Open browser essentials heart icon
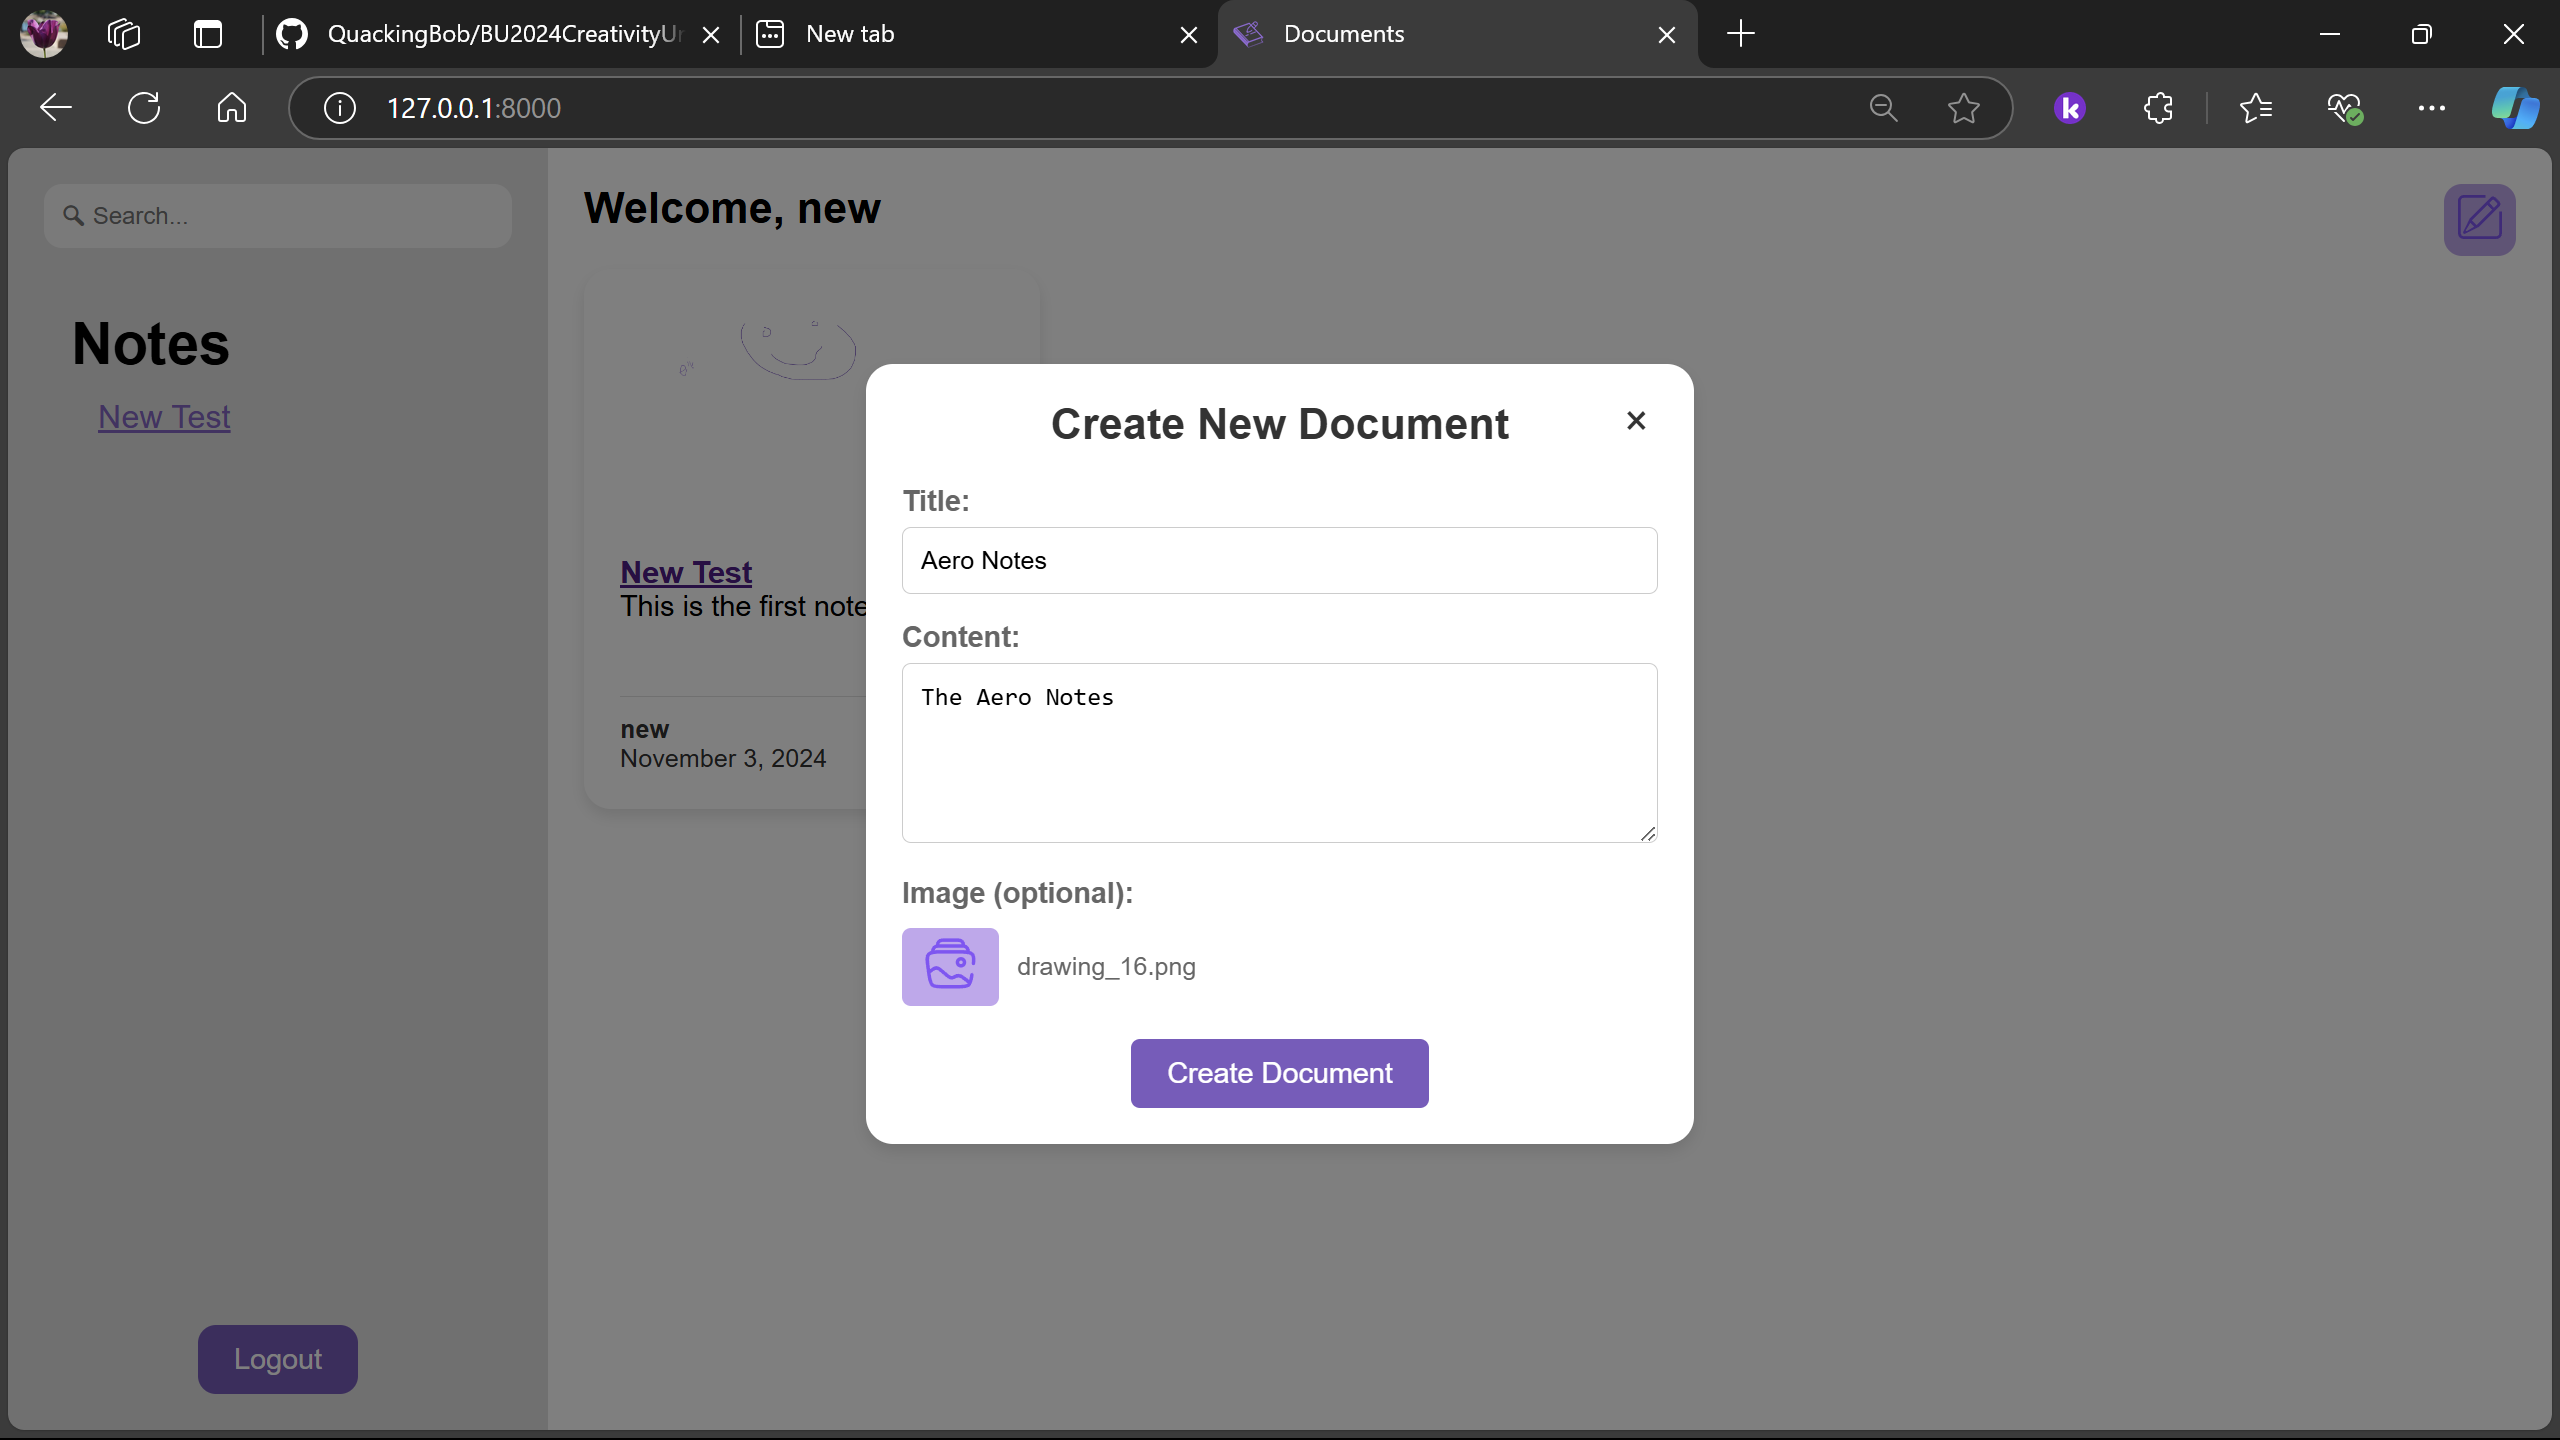The width and height of the screenshot is (2560, 1440). click(x=2344, y=108)
